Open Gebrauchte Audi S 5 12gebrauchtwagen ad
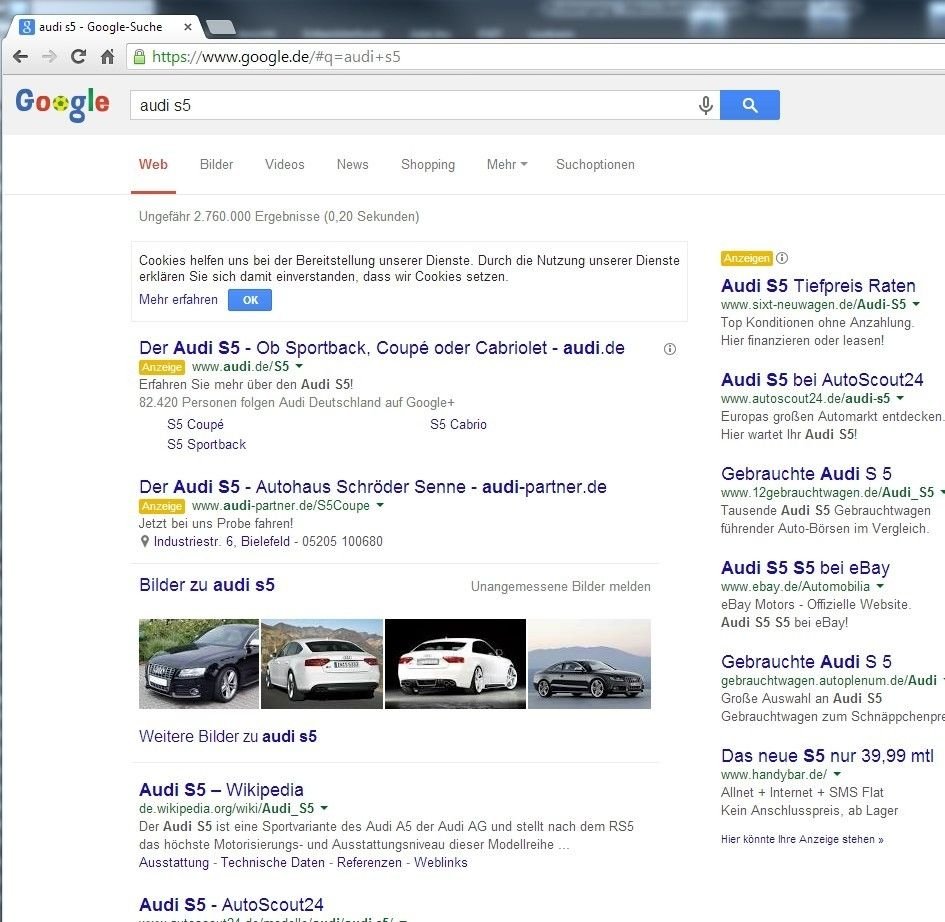This screenshot has width=945, height=922. 806,474
